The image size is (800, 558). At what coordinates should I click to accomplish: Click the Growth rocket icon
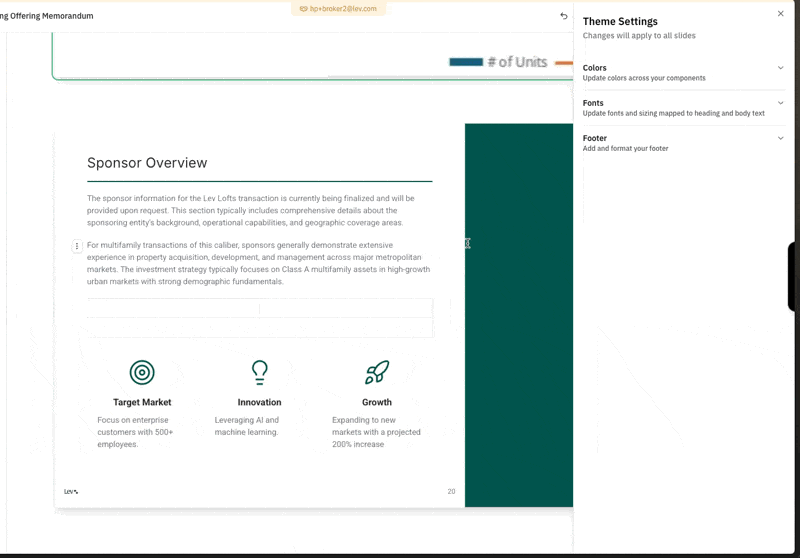376,373
